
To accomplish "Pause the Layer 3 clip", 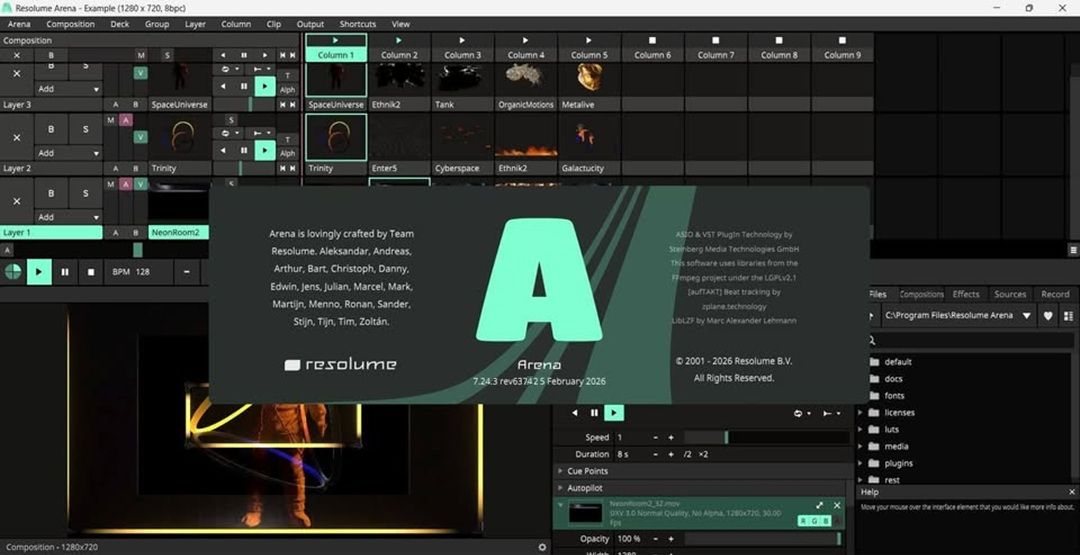I will click(x=244, y=87).
